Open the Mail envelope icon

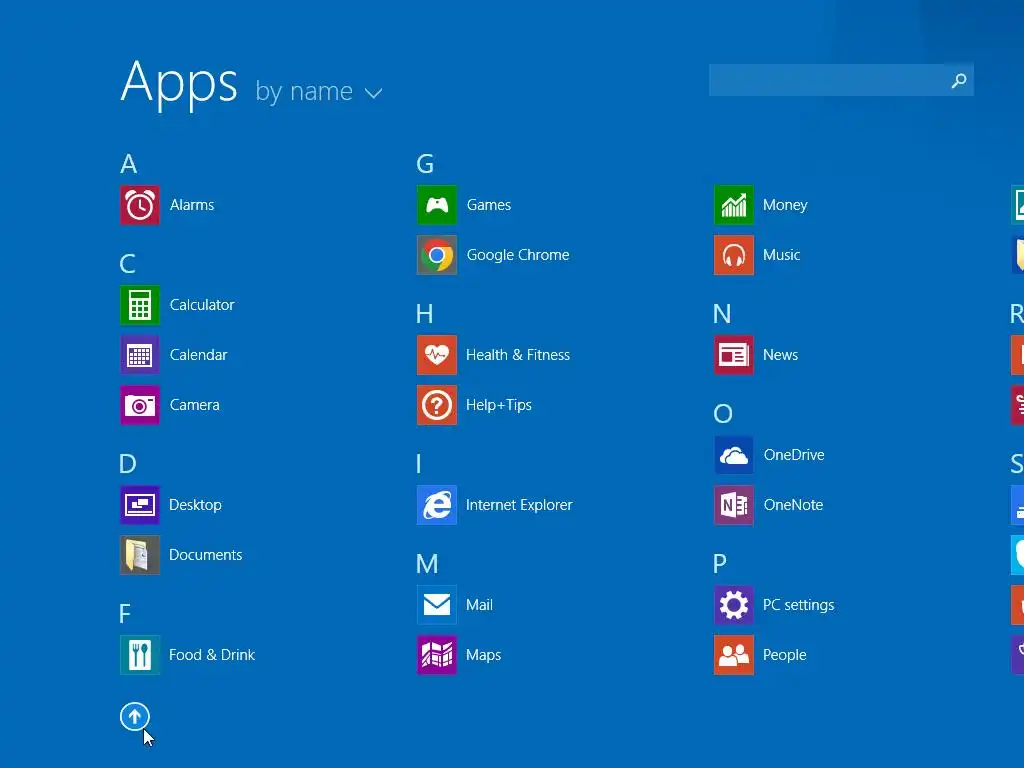click(437, 605)
